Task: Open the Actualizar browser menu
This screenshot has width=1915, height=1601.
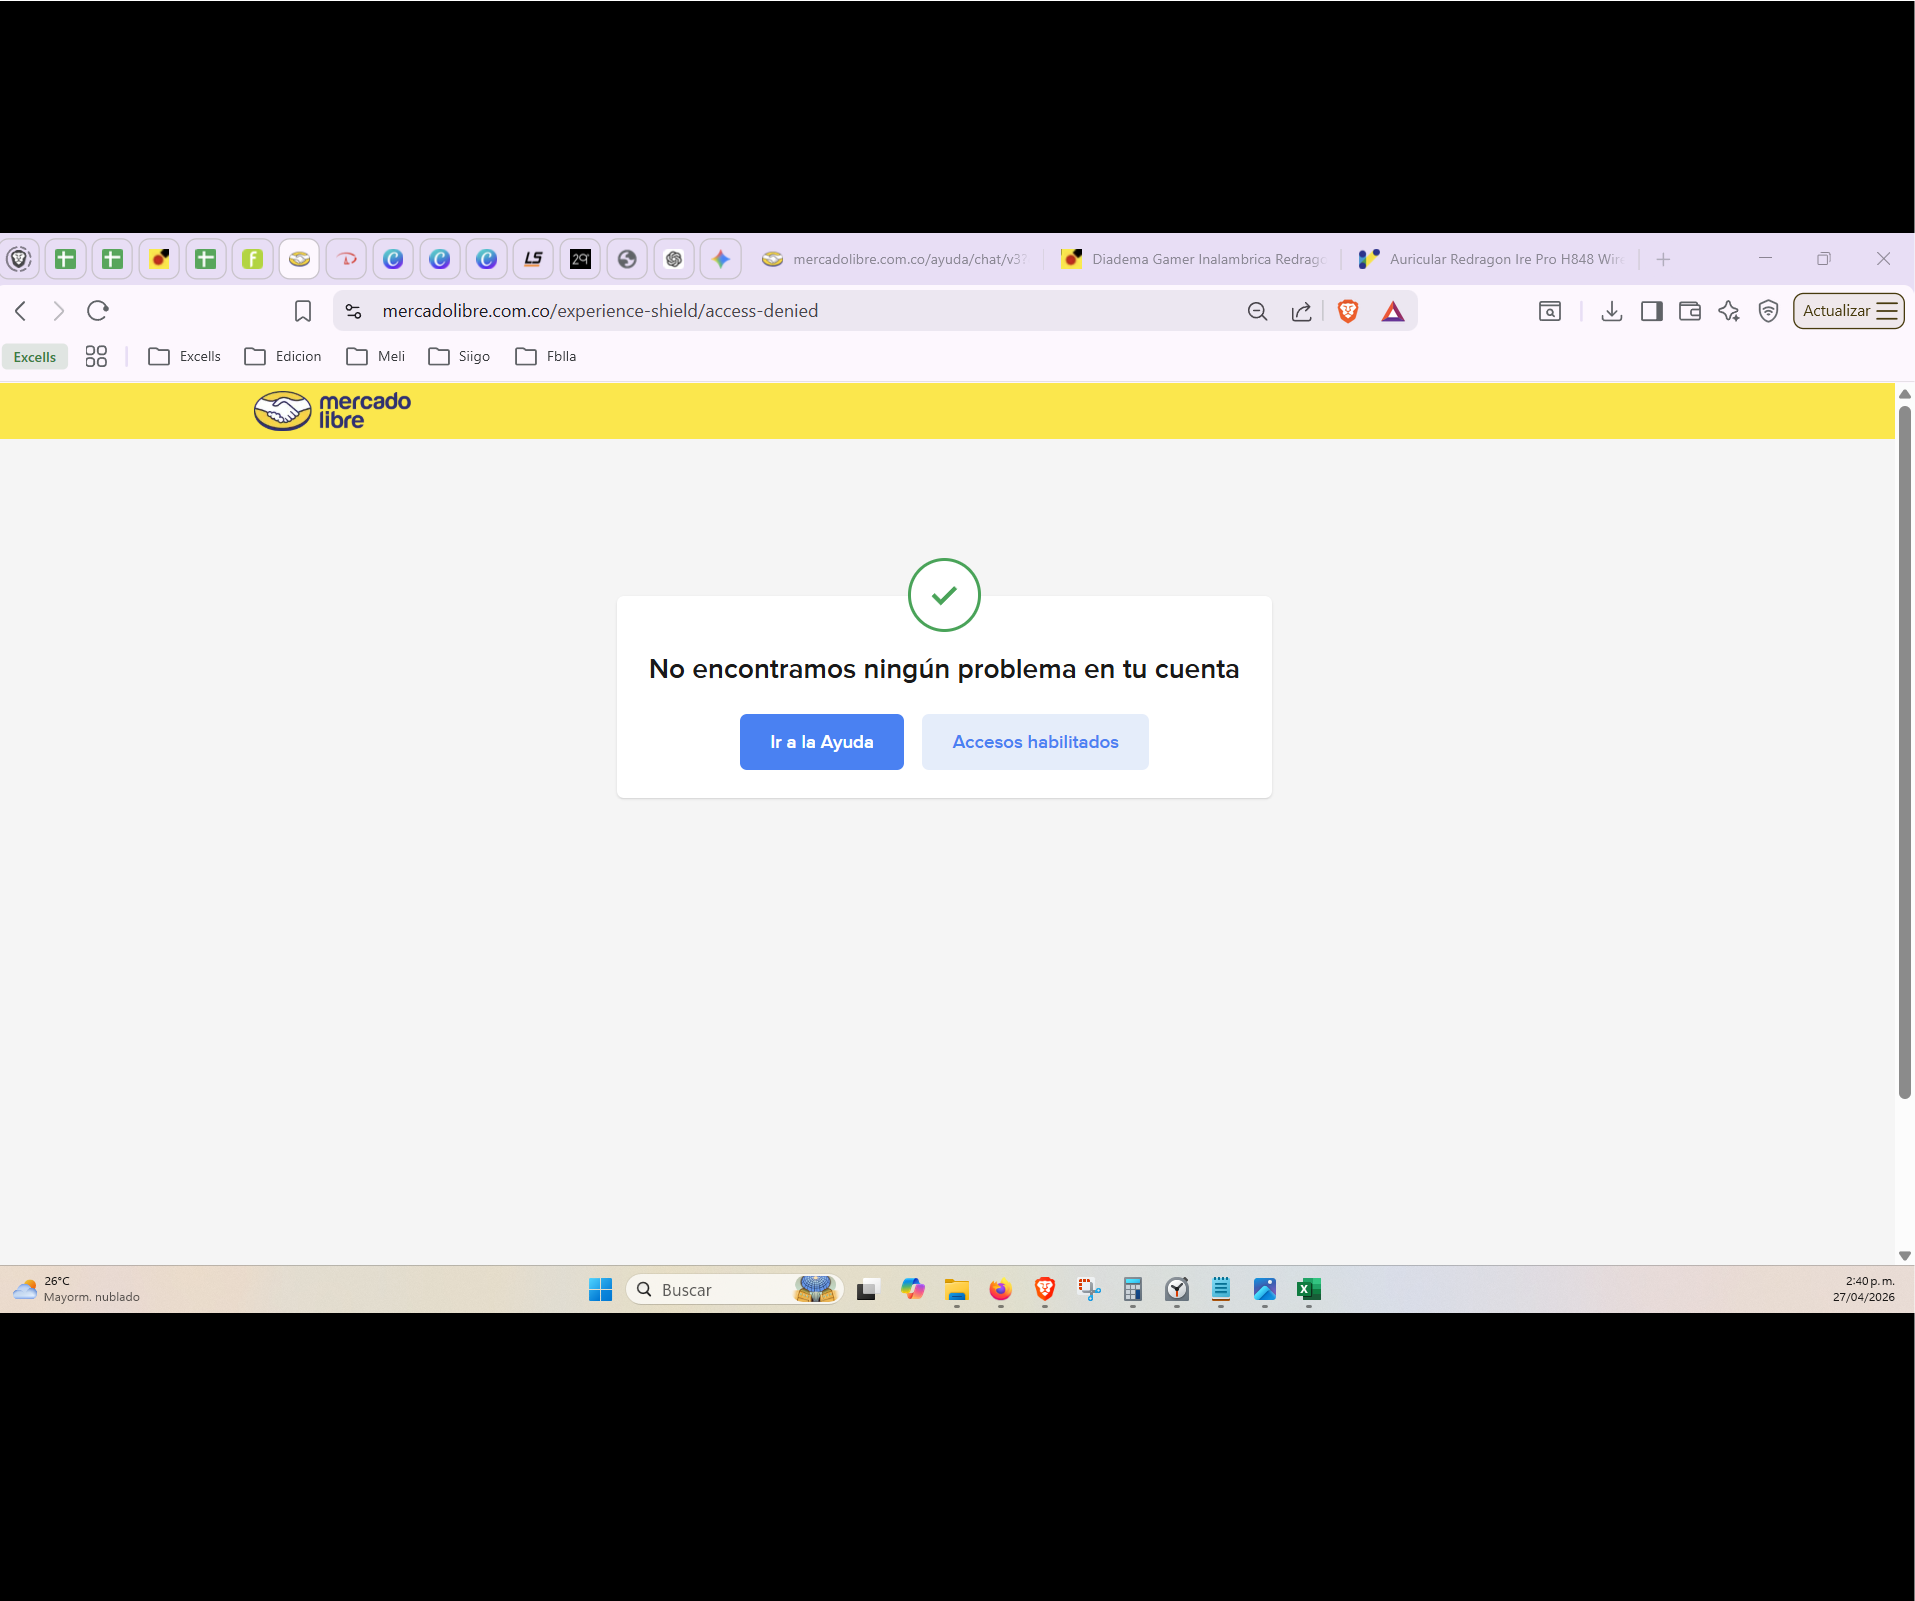Action: [1848, 311]
